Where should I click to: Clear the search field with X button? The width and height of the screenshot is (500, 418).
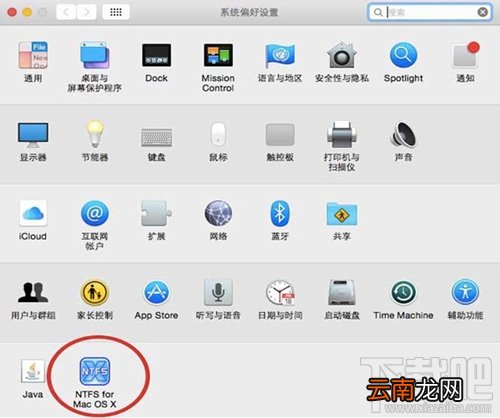pyautogui.click(x=483, y=13)
